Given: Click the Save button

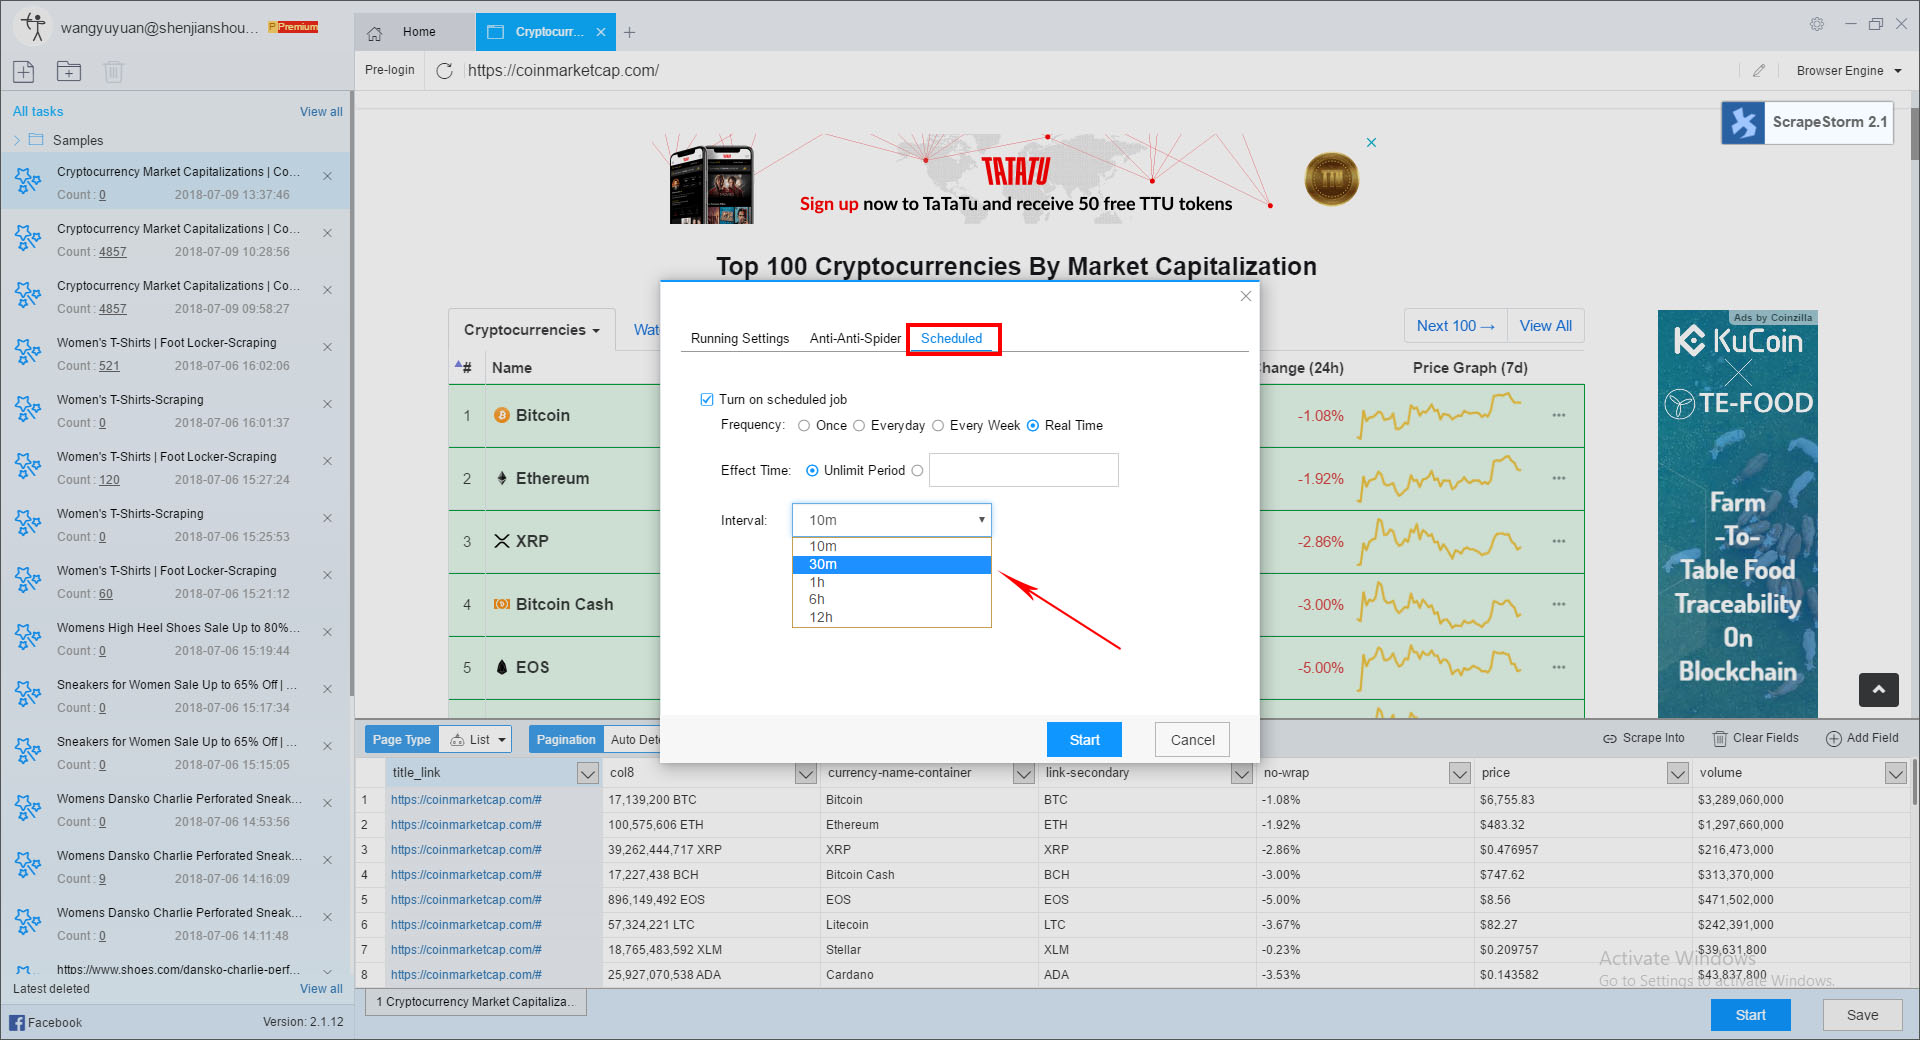Looking at the screenshot, I should click(x=1862, y=1015).
